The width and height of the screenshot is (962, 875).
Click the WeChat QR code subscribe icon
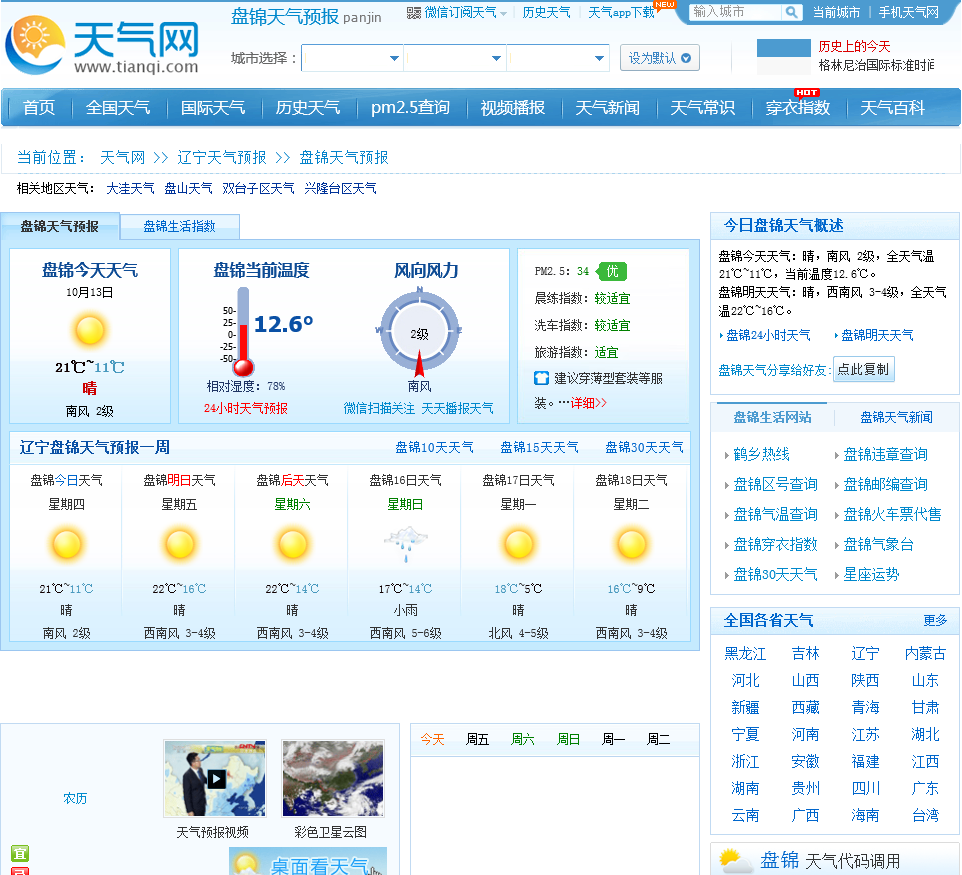coord(414,13)
